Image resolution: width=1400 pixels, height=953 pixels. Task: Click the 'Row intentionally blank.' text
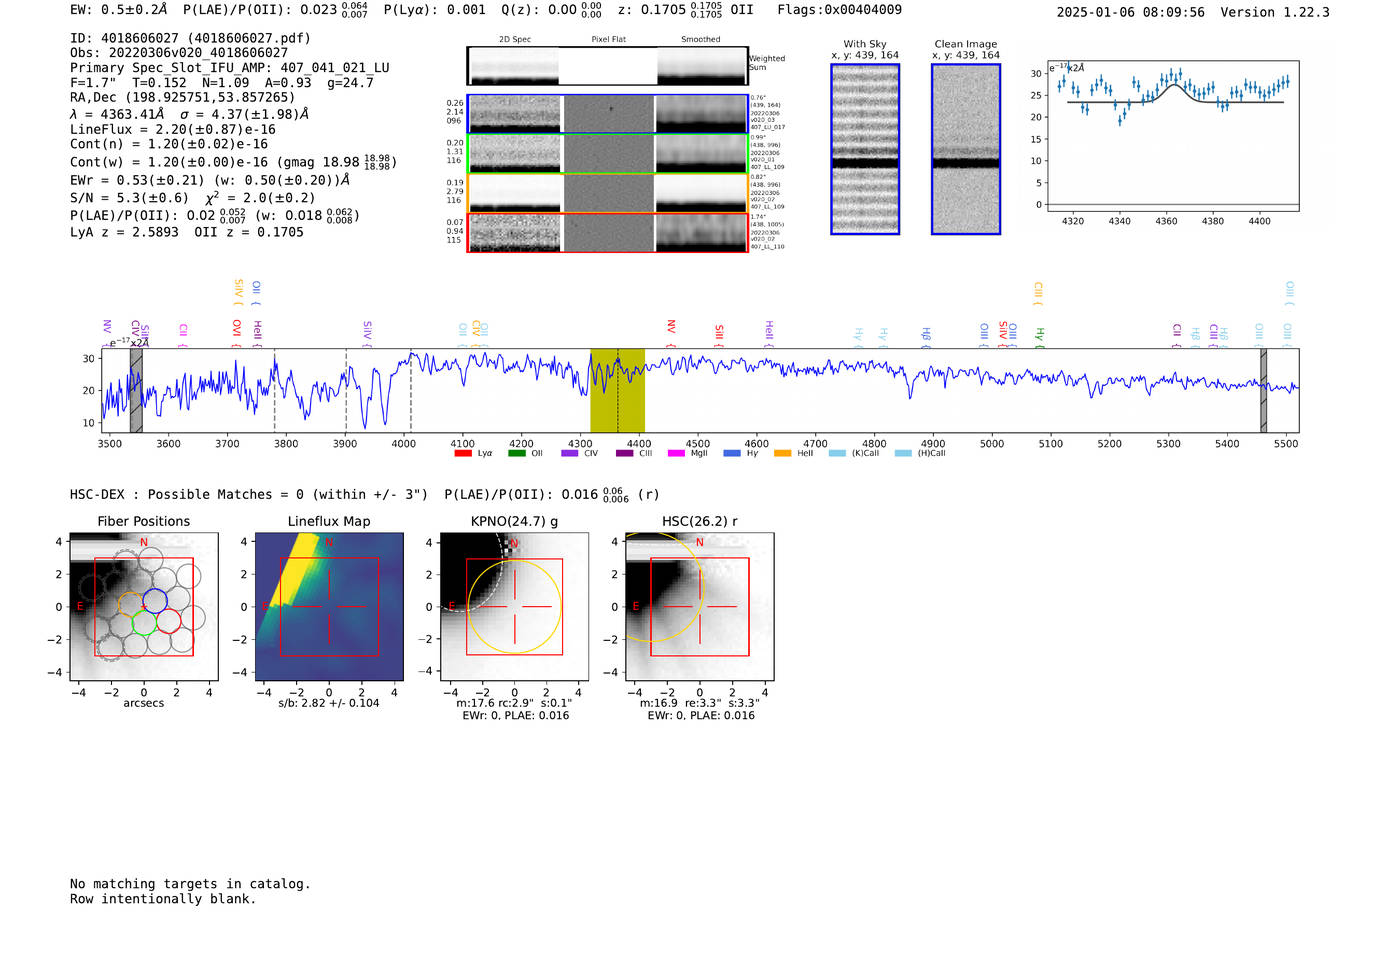pyautogui.click(x=163, y=899)
